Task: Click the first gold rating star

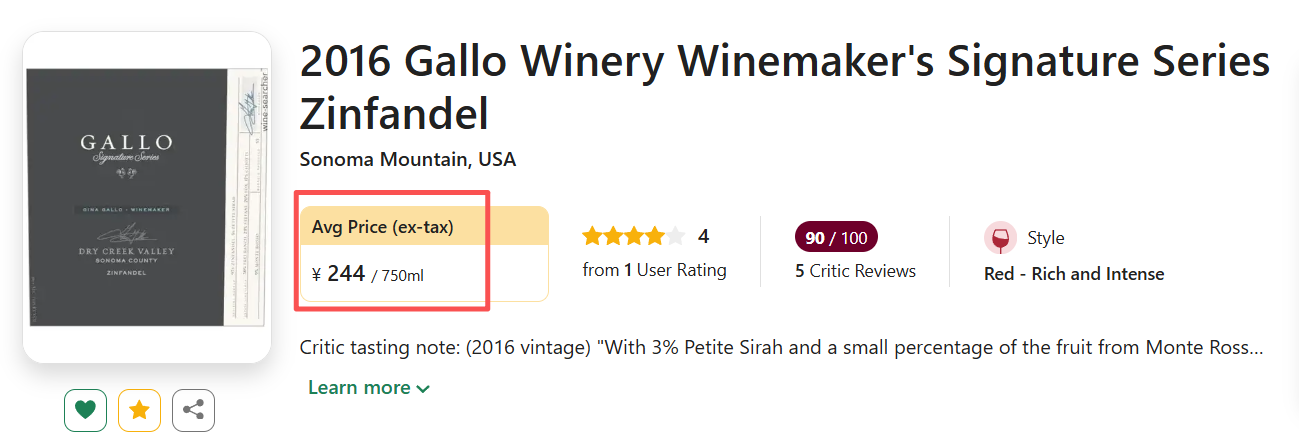Action: tap(593, 237)
